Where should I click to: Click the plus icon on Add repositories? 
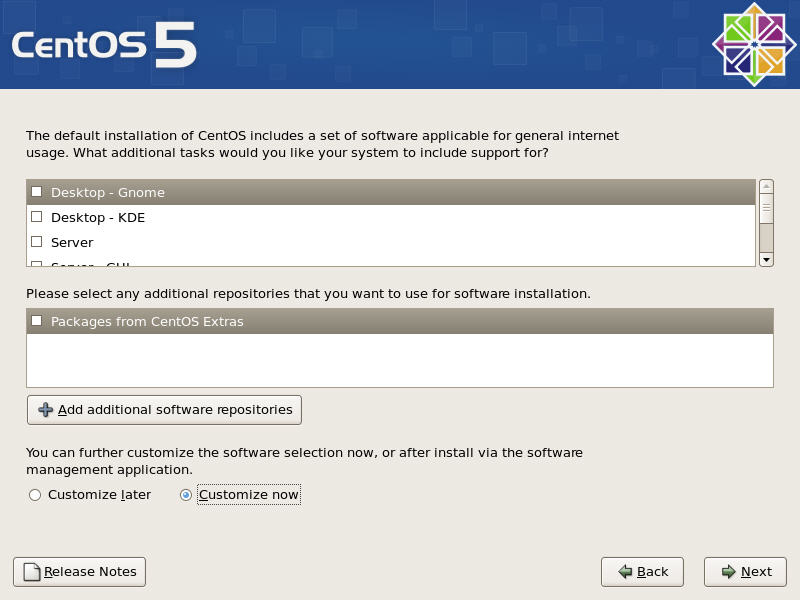(45, 410)
